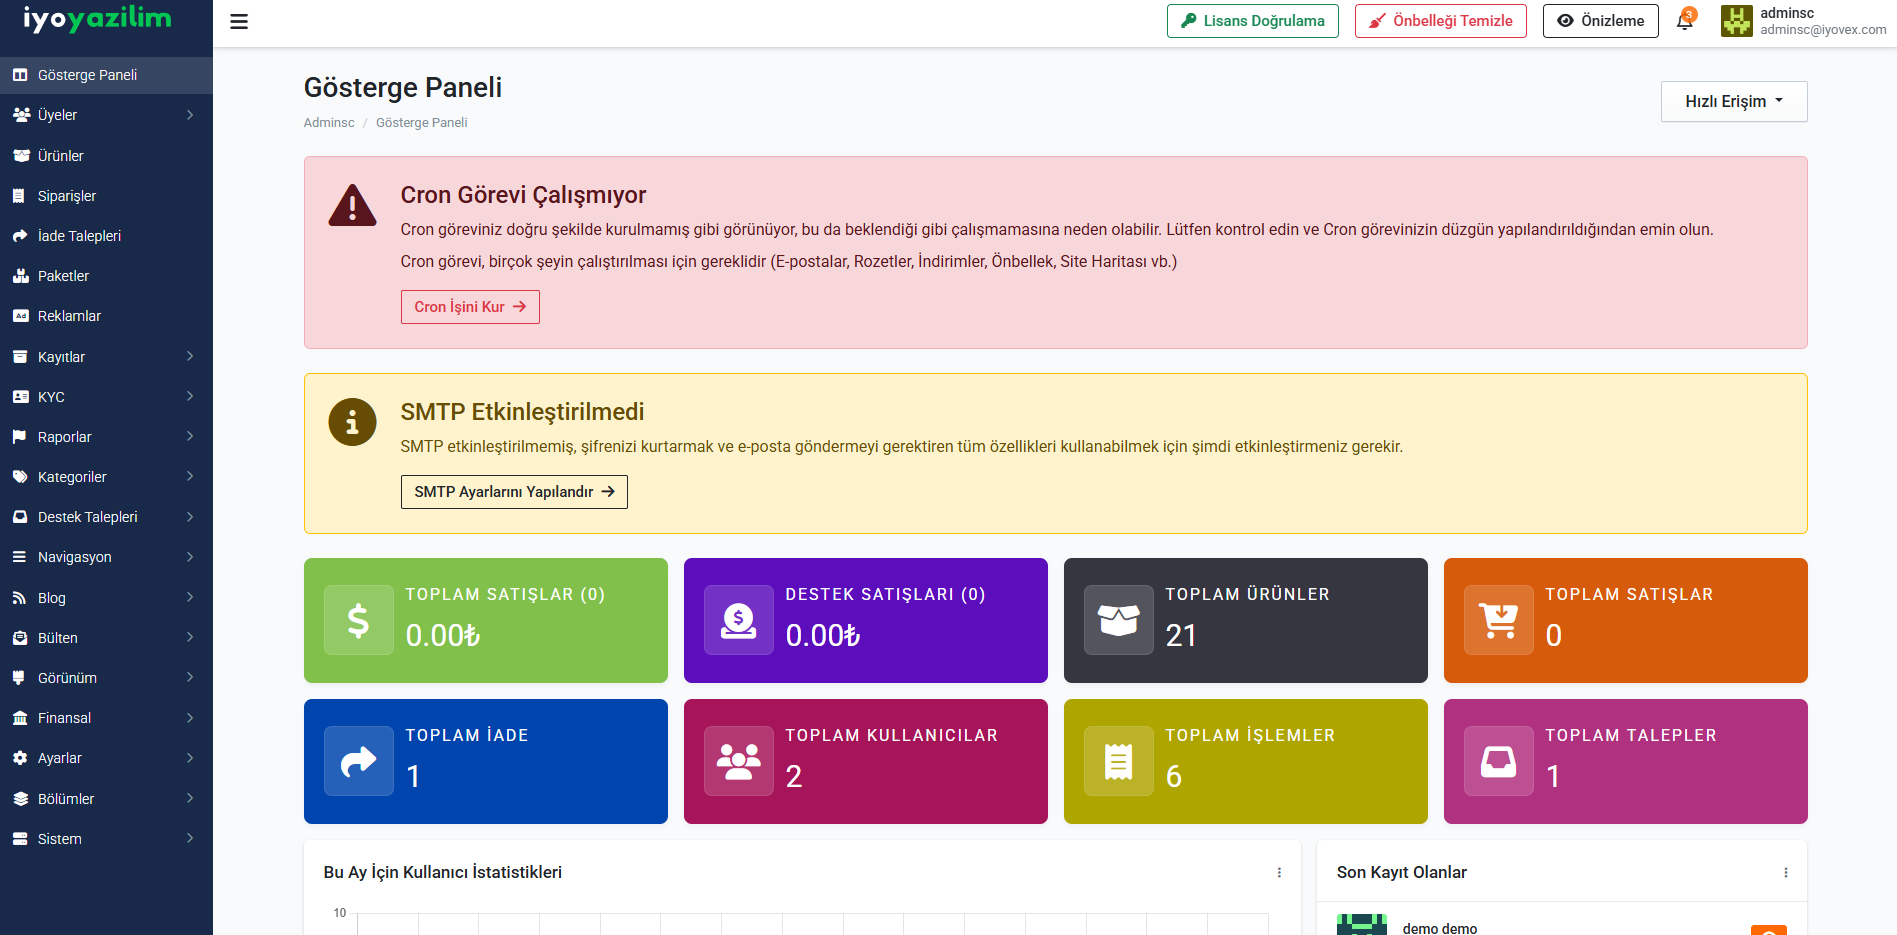Click the receipt icon on Toplam İşlemler card
The image size is (1897, 935).
(1118, 761)
